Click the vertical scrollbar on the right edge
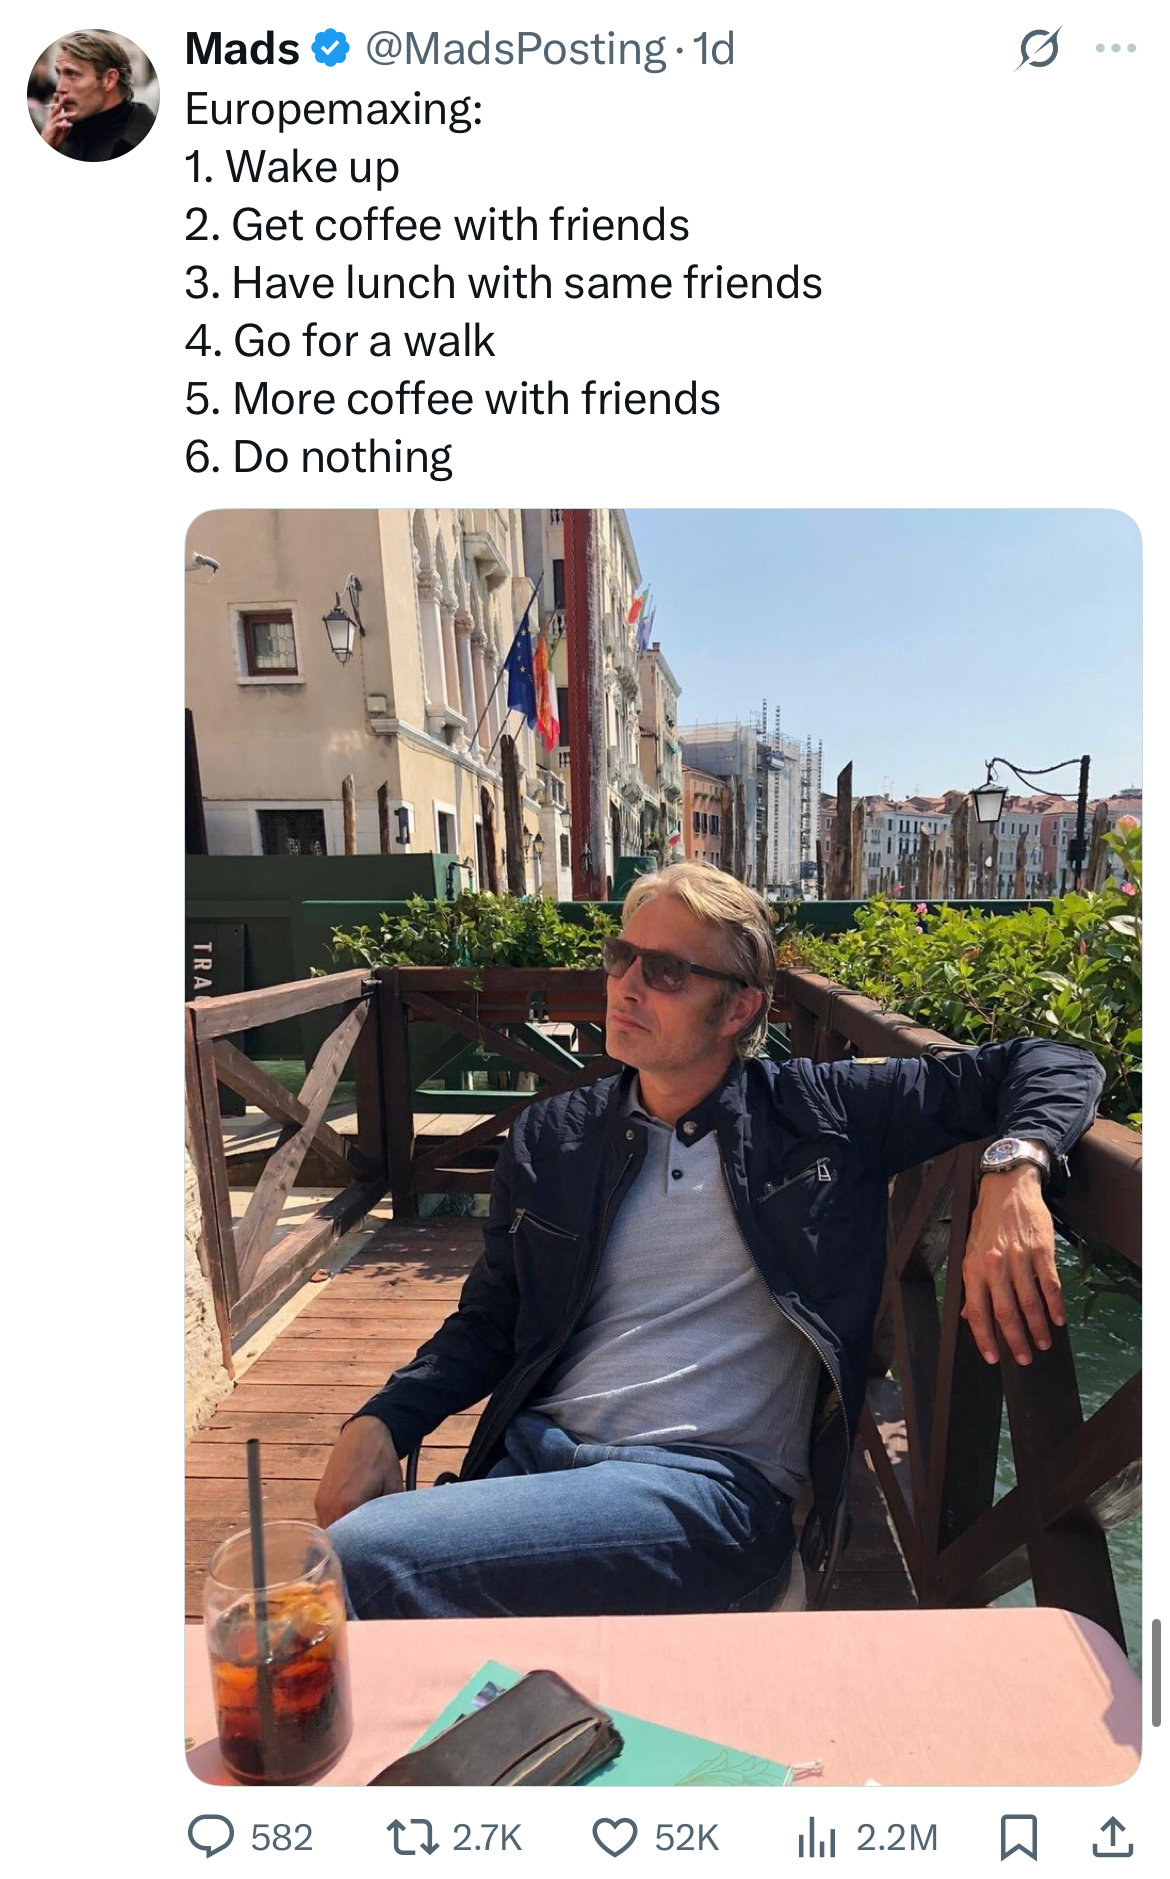 pos(1156,1672)
